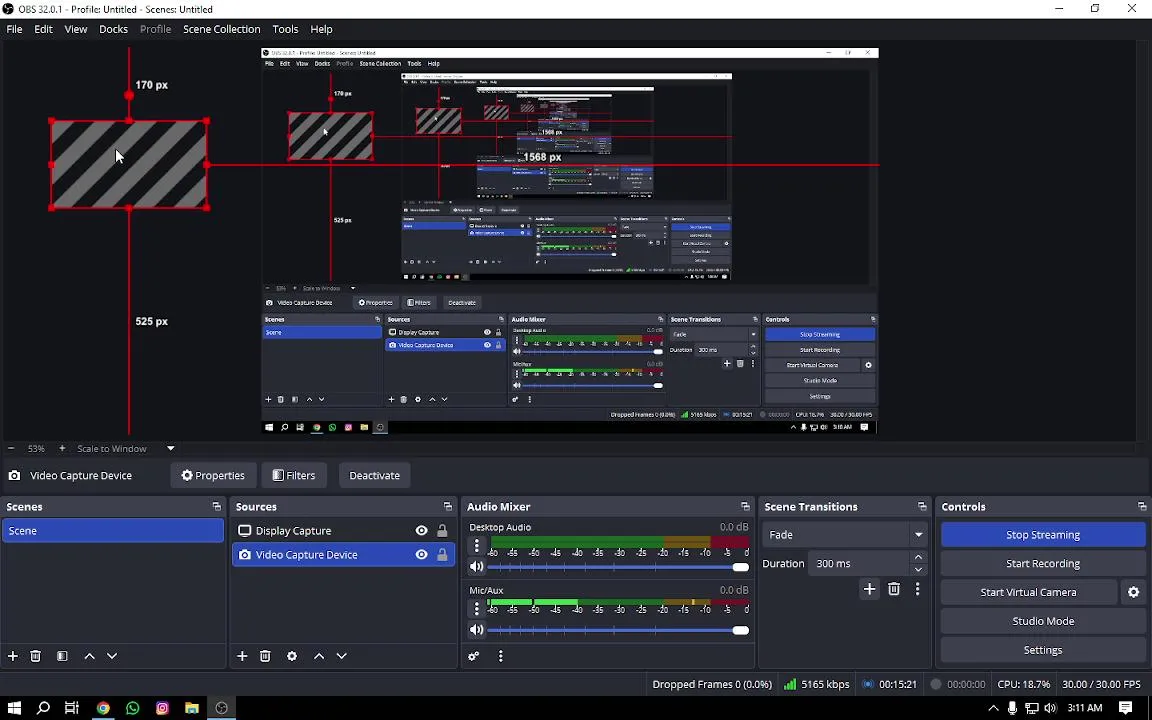This screenshot has height=720, width=1152.
Task: Open the Docks menu
Action: 113,29
